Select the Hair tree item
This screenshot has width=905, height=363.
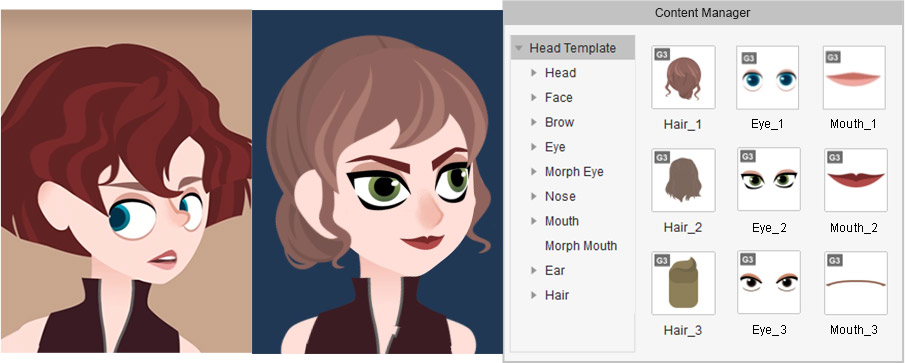tap(557, 295)
